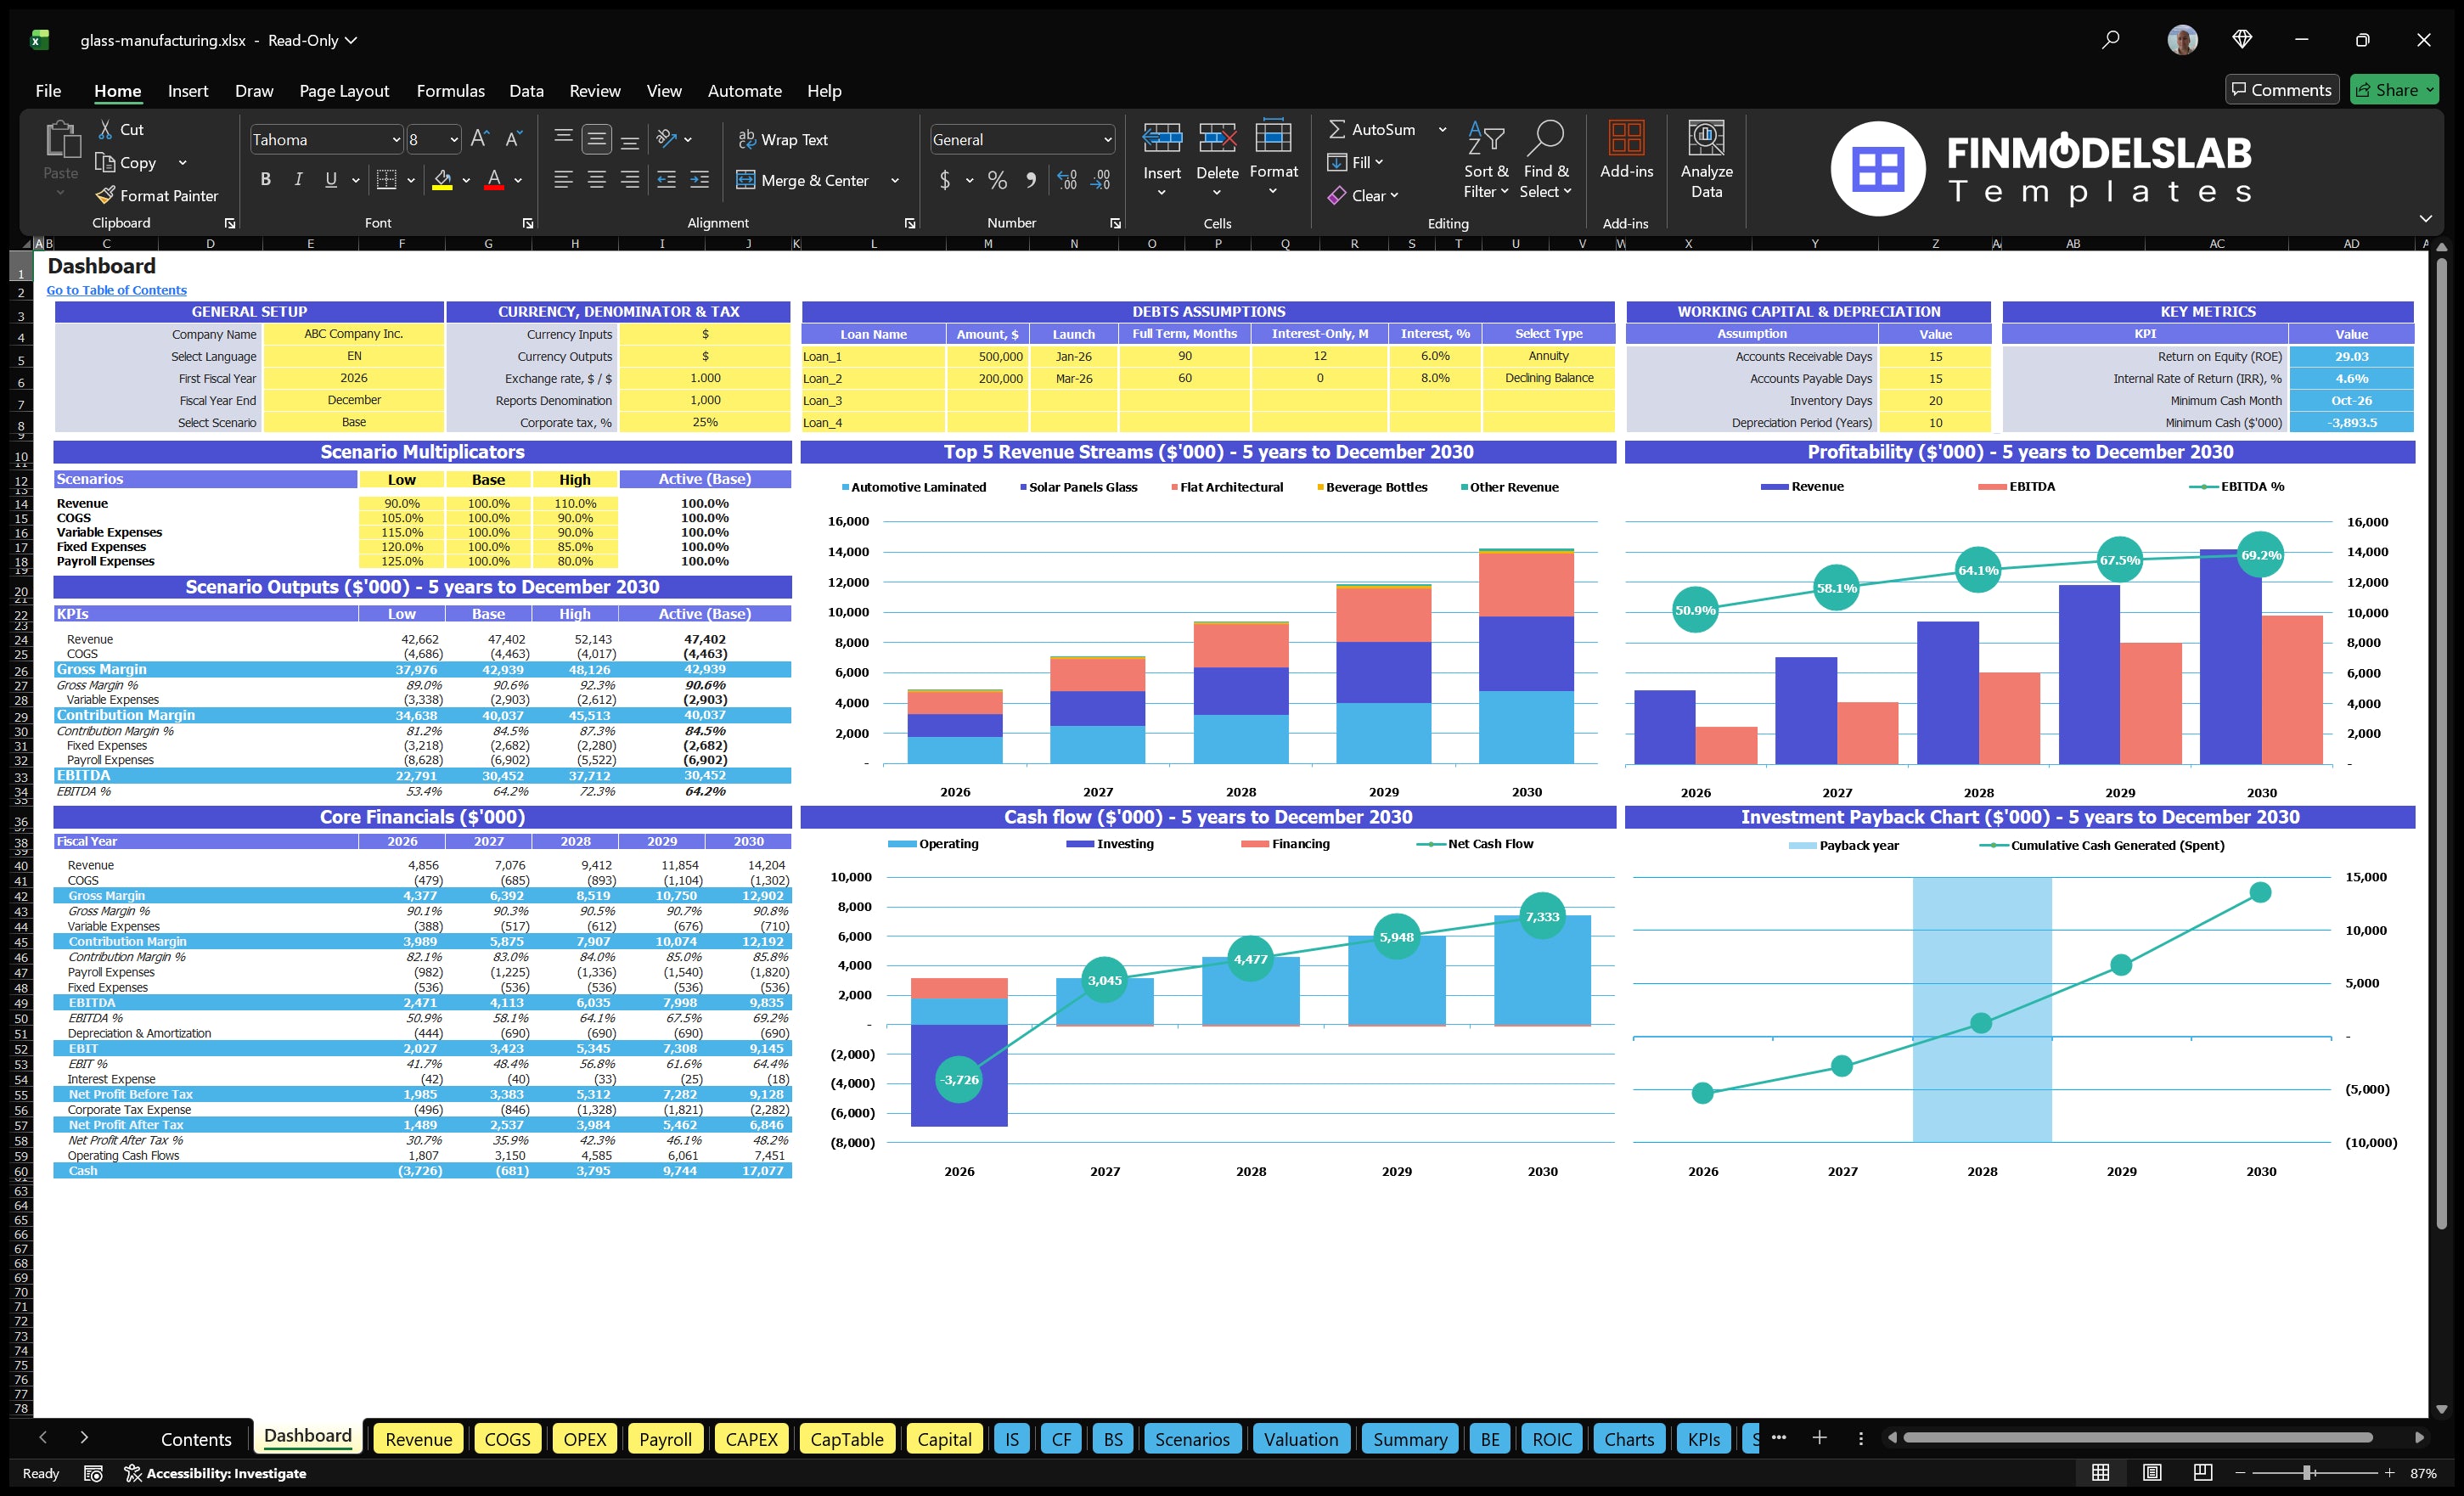Open Sort & Filter options
The width and height of the screenshot is (2464, 1496).
1486,160
